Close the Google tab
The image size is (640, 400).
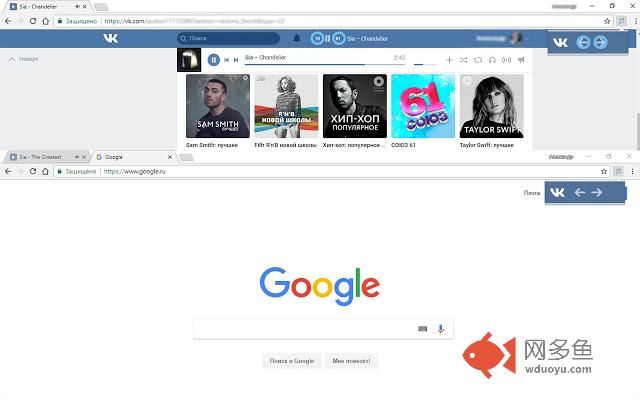(170, 157)
